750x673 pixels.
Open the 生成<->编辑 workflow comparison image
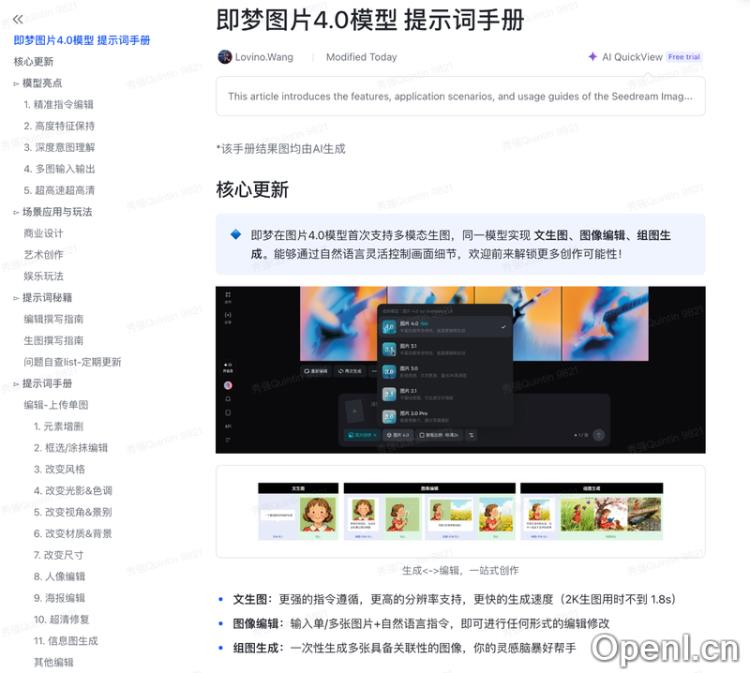[460, 511]
